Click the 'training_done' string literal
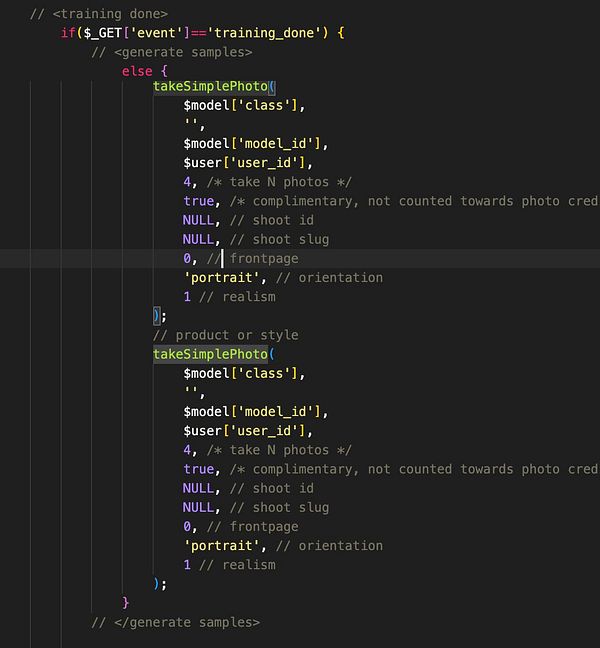Screen dimensions: 600x648 coord(264,33)
